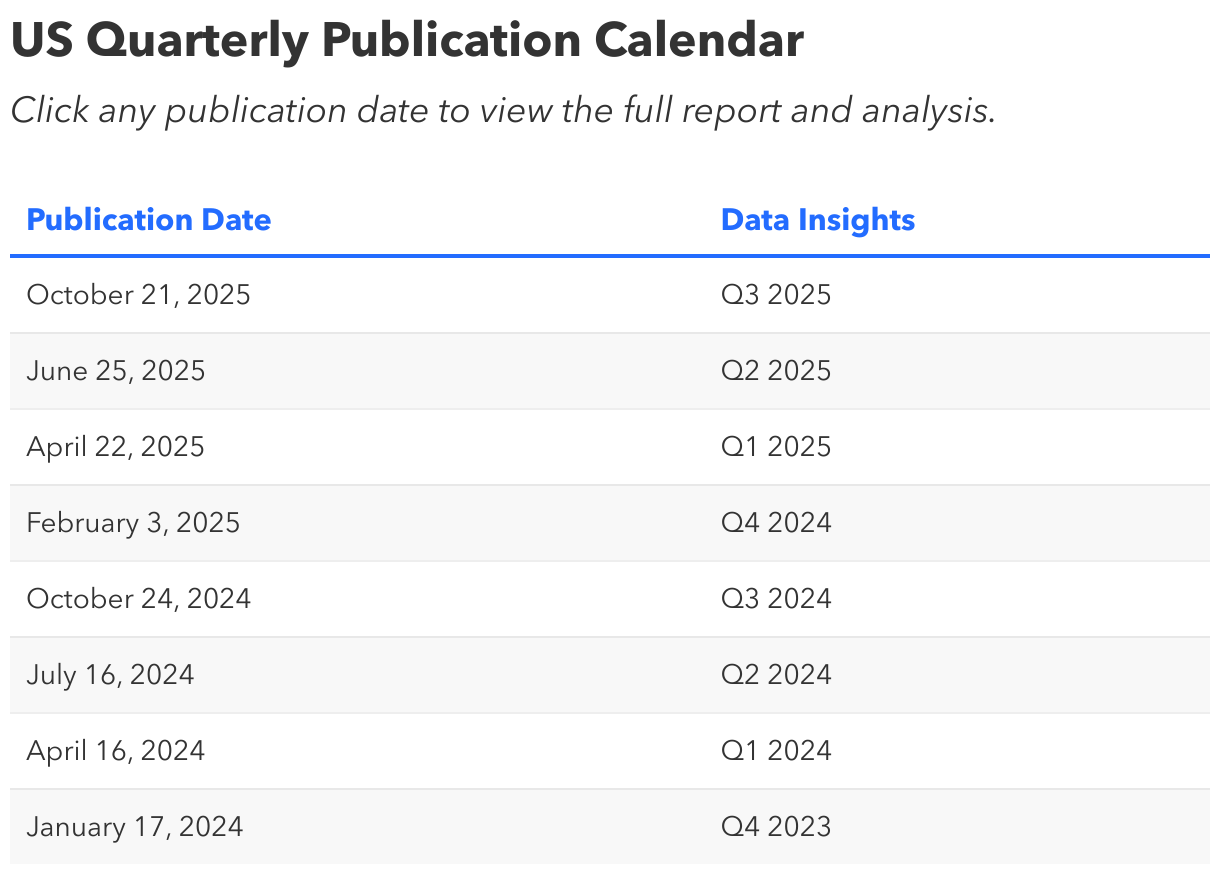Viewport: 1220px width, 876px height.
Task: Select the Q2 2025 data insights entry
Action: point(776,371)
